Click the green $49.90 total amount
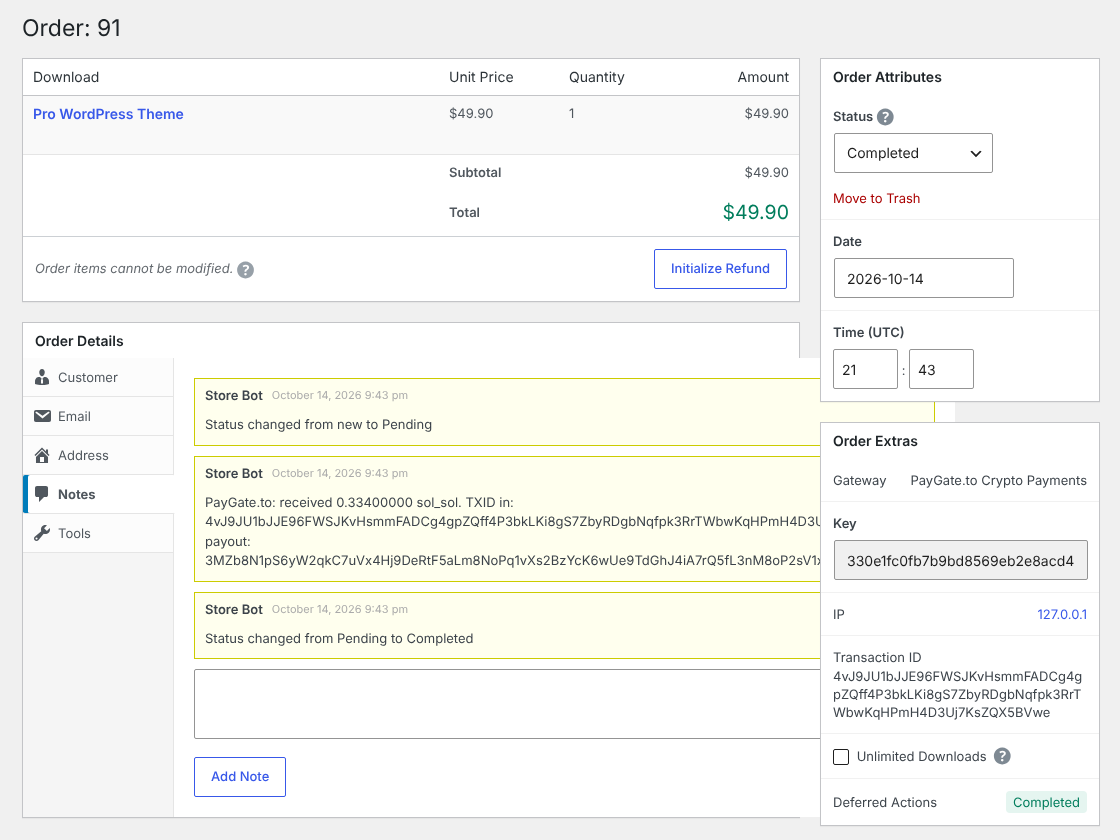This screenshot has width=1120, height=840. pos(756,212)
